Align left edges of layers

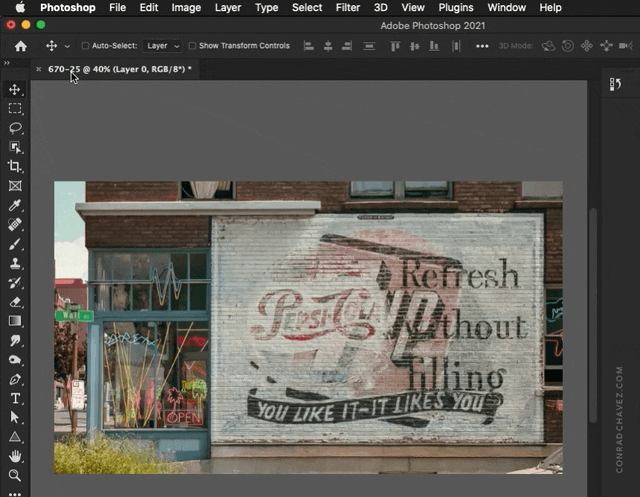pos(309,46)
